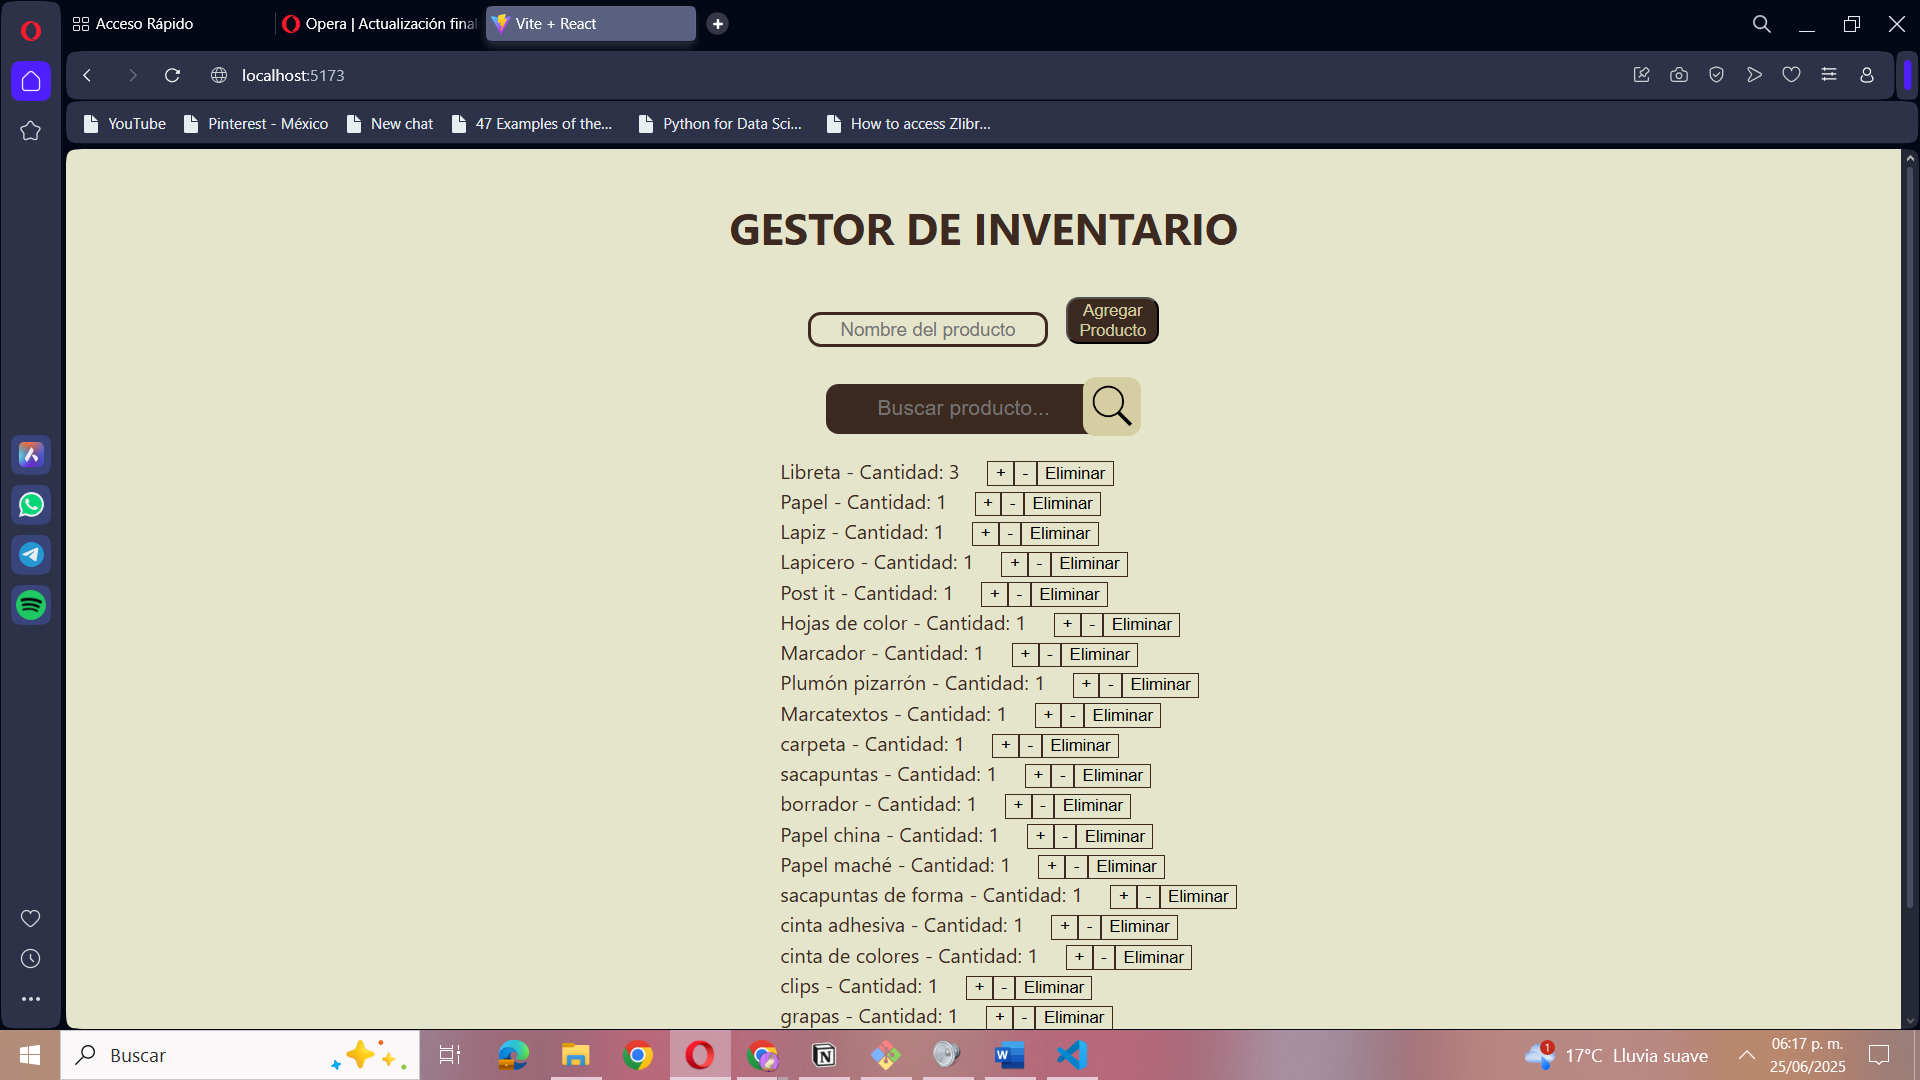
Task: Decrease Lapicero quantity with minus
Action: (1039, 564)
